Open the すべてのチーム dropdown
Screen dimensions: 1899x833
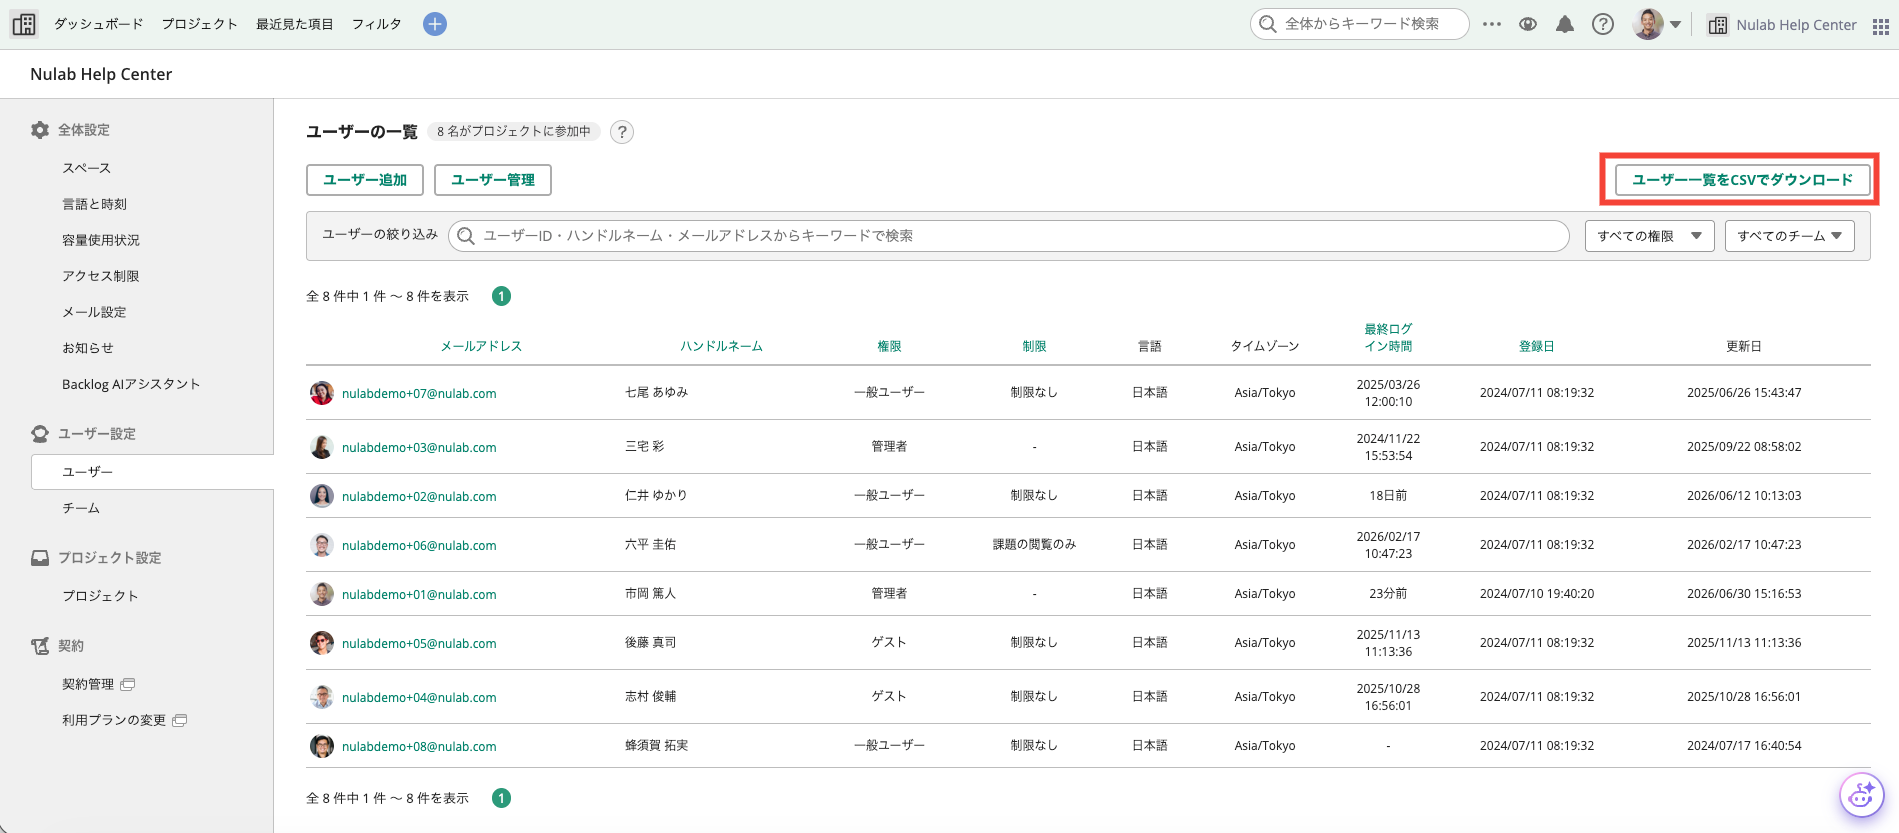[1789, 236]
